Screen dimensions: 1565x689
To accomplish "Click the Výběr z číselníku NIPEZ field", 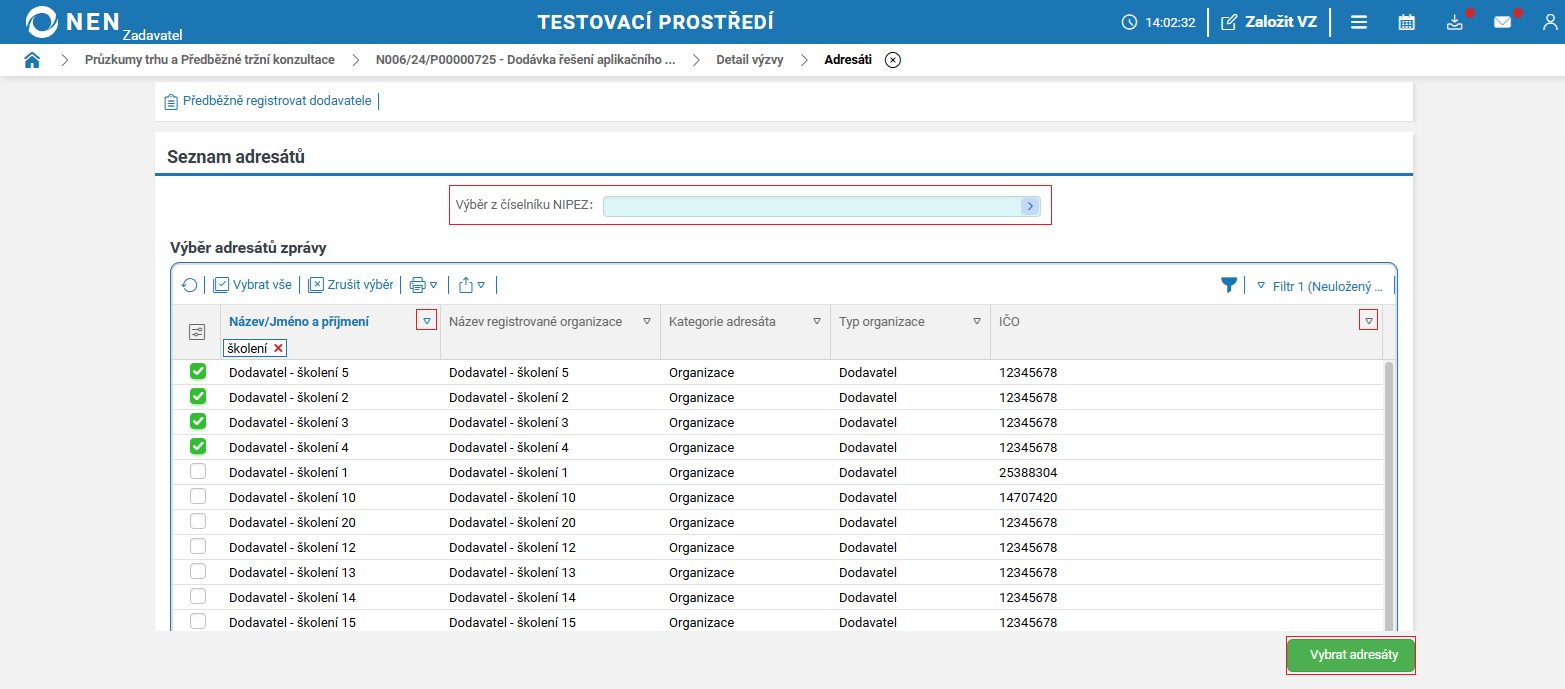I will (x=812, y=205).
